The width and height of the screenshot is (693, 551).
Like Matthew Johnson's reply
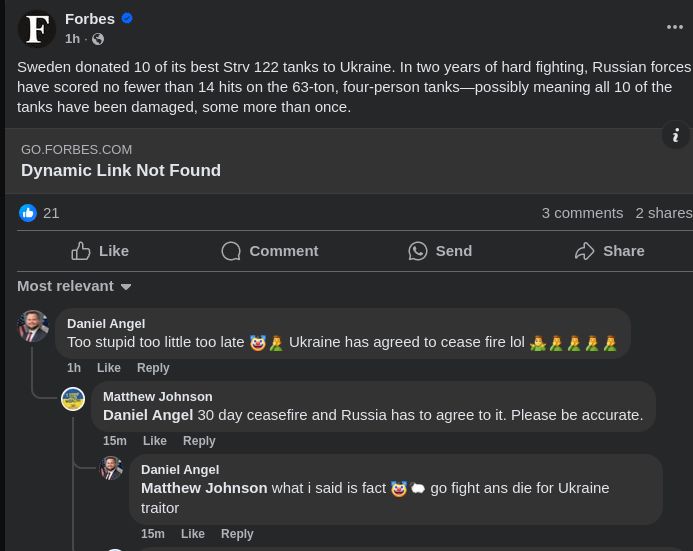pos(155,441)
